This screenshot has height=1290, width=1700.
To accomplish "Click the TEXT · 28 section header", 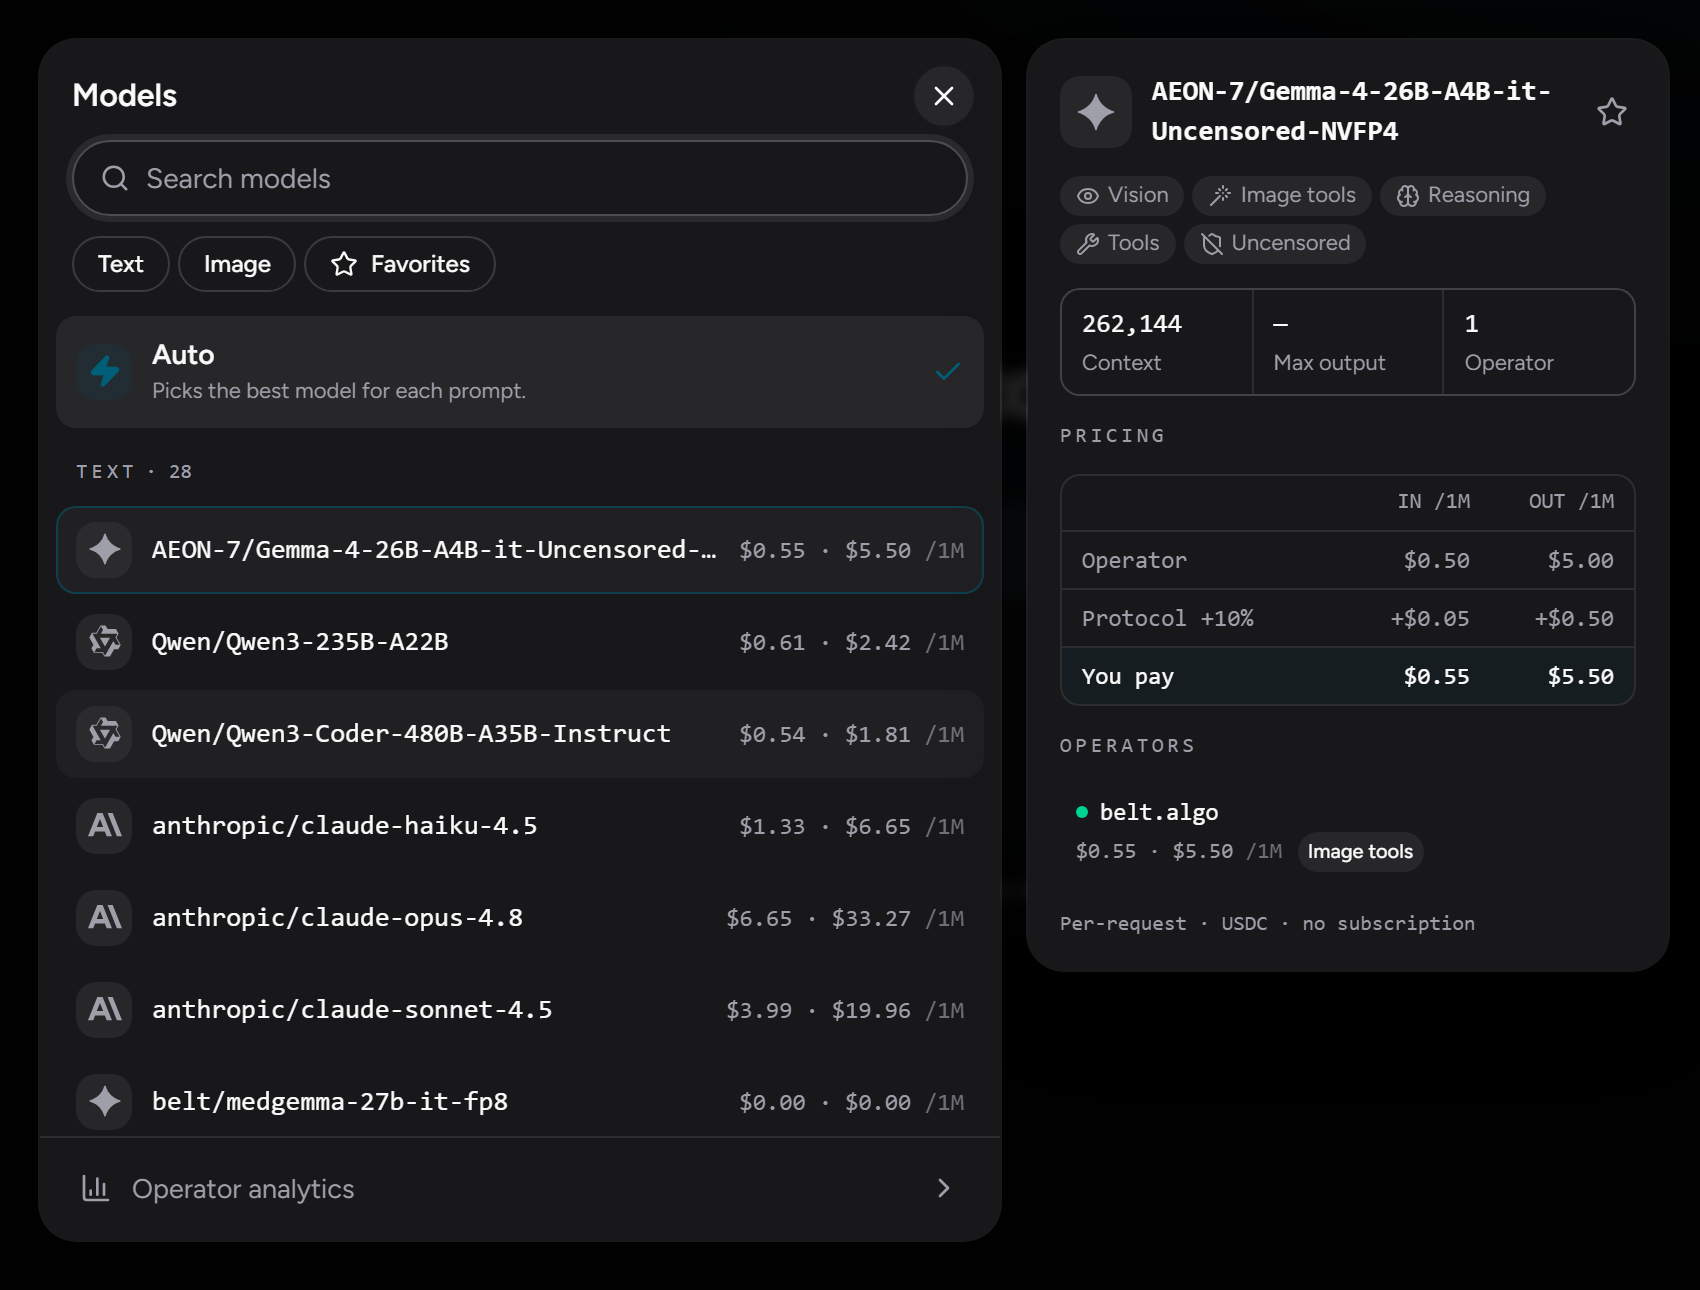I will pyautogui.click(x=134, y=472).
